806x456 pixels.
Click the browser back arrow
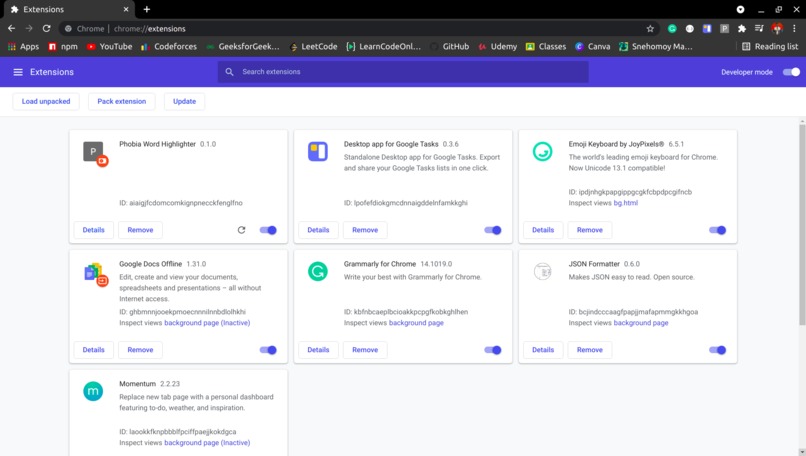point(11,29)
